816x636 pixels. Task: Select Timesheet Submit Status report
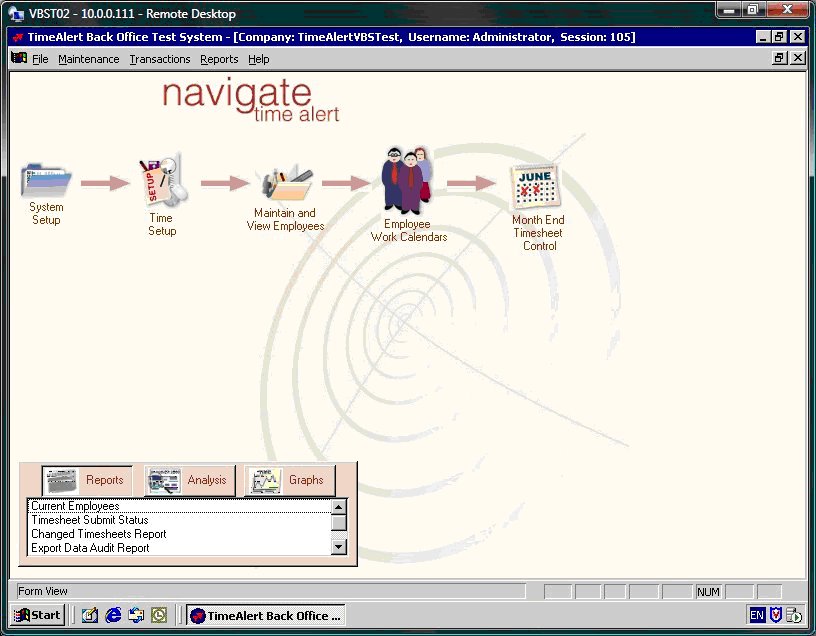coord(180,520)
